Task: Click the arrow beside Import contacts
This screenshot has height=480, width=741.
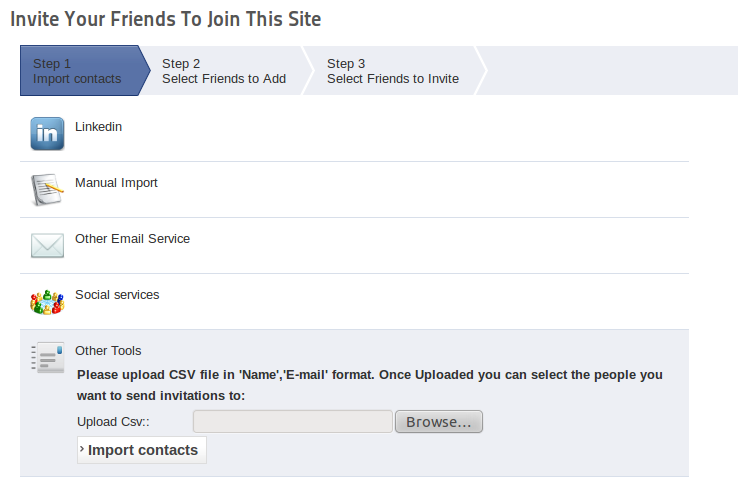Action: tap(82, 450)
